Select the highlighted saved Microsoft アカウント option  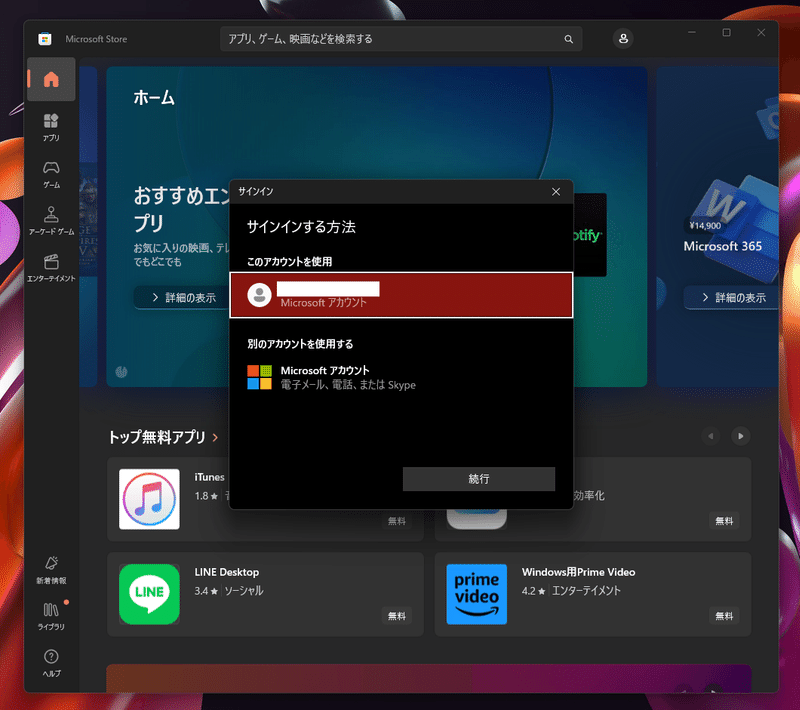pyautogui.click(x=400, y=295)
